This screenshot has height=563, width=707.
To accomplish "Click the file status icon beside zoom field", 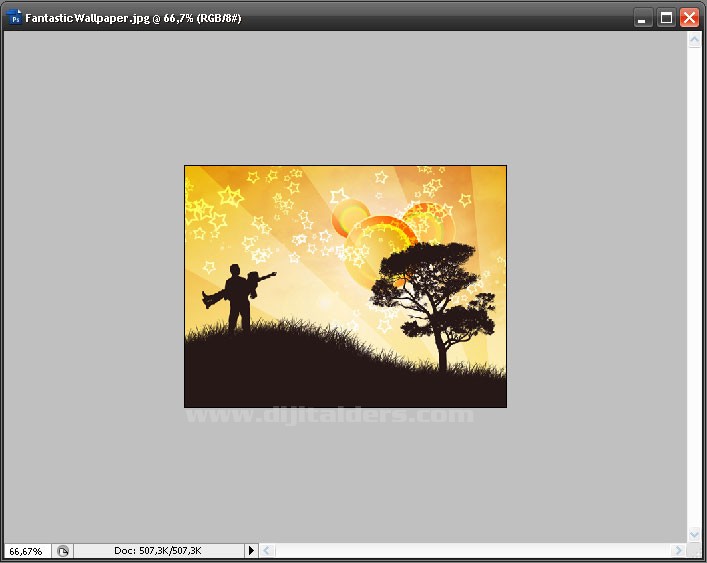I will coord(63,551).
